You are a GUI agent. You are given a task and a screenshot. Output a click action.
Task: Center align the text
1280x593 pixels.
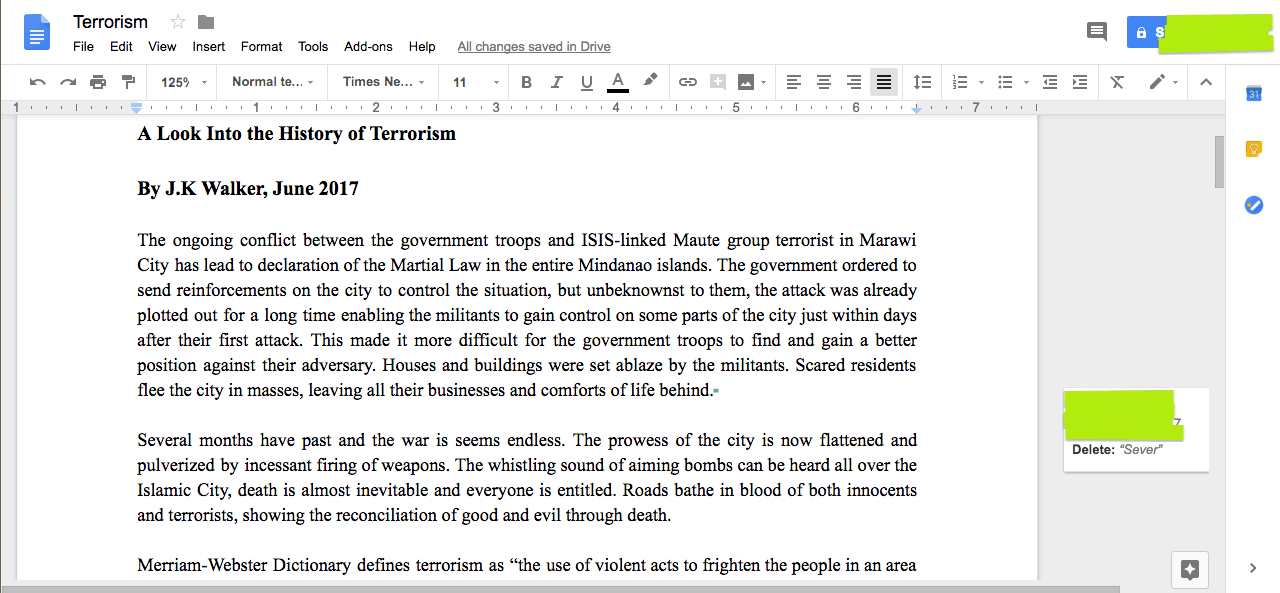click(x=824, y=82)
